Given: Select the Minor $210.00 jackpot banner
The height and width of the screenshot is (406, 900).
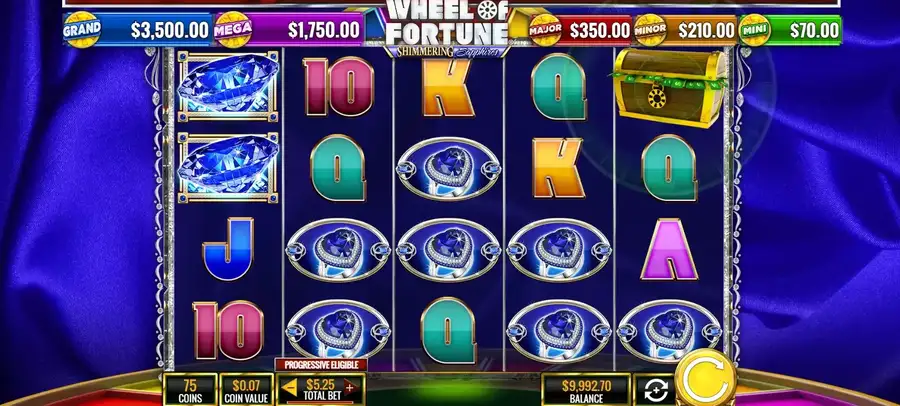Looking at the screenshot, I should (685, 30).
